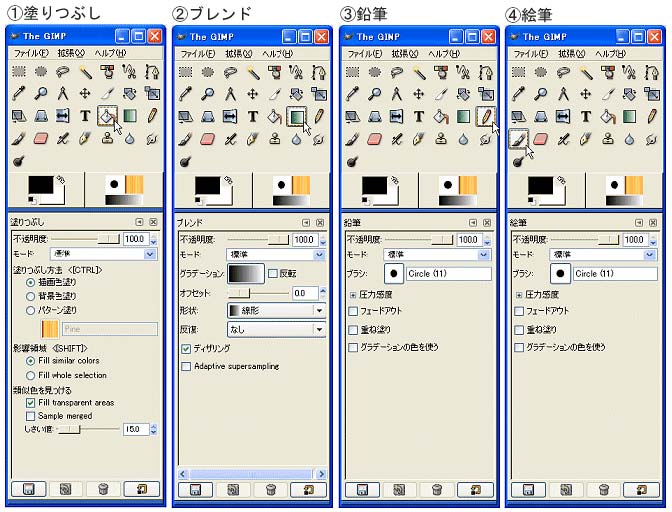Image resolution: width=672 pixels, height=512 pixels.
Task: Open ヘルプ menu in the 絵筆 window
Action: point(611,54)
